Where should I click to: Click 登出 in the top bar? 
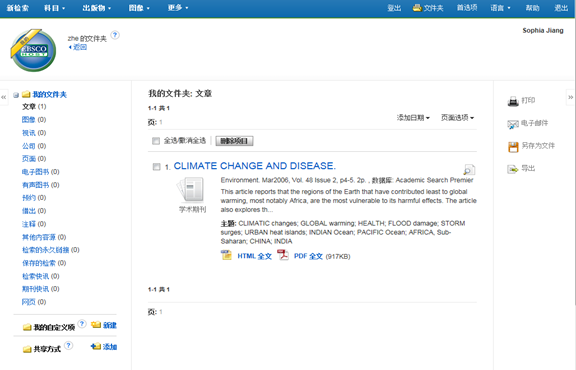coord(394,8)
